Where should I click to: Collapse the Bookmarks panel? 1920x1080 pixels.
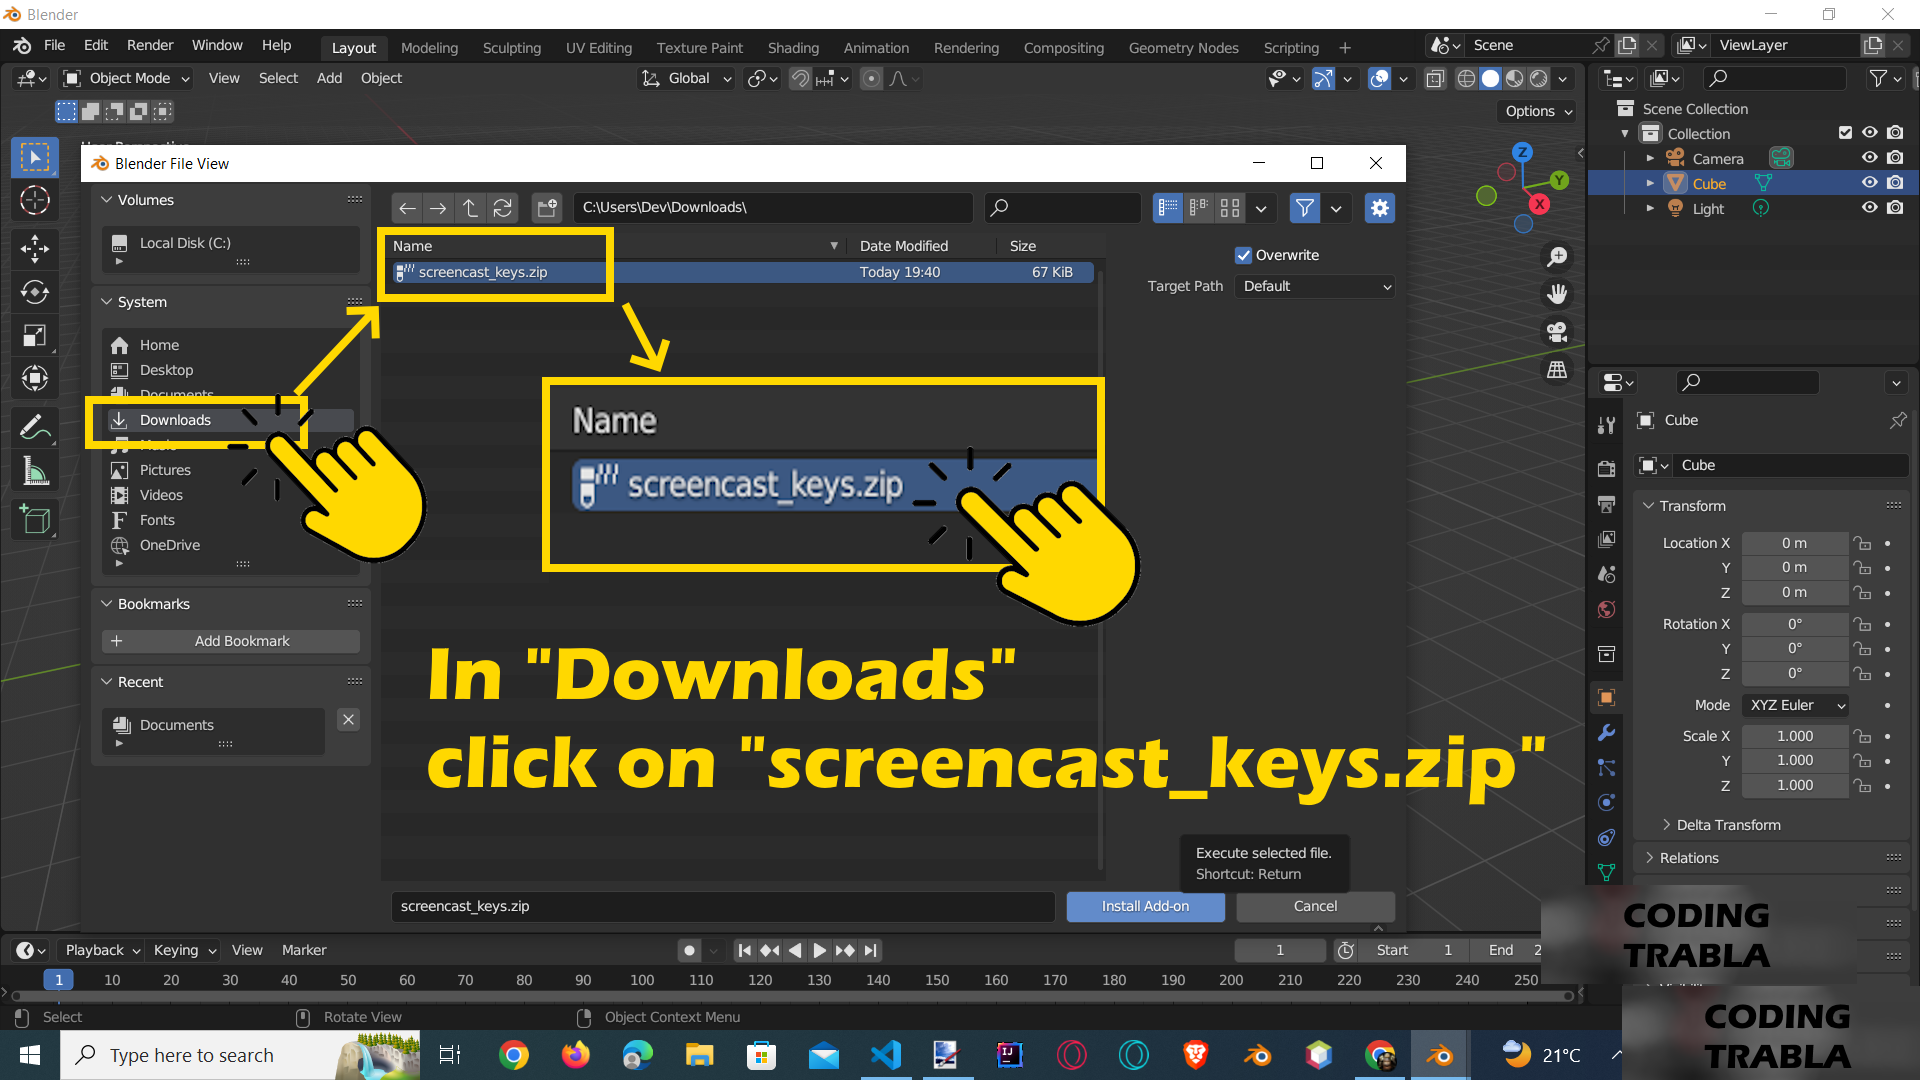pyautogui.click(x=107, y=604)
